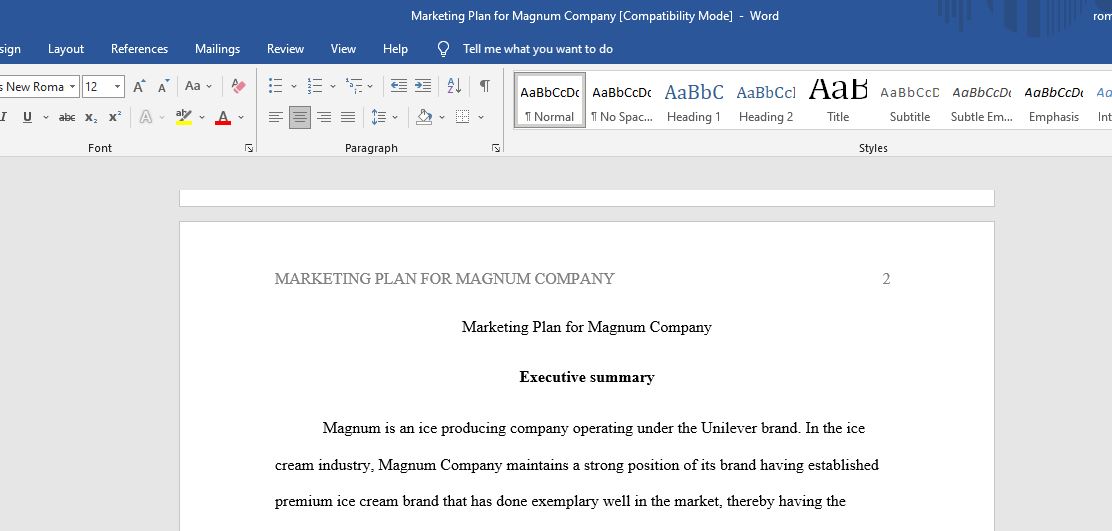Viewport: 1112px width, 531px height.
Task: Open font color dropdown arrow
Action: coord(241,117)
